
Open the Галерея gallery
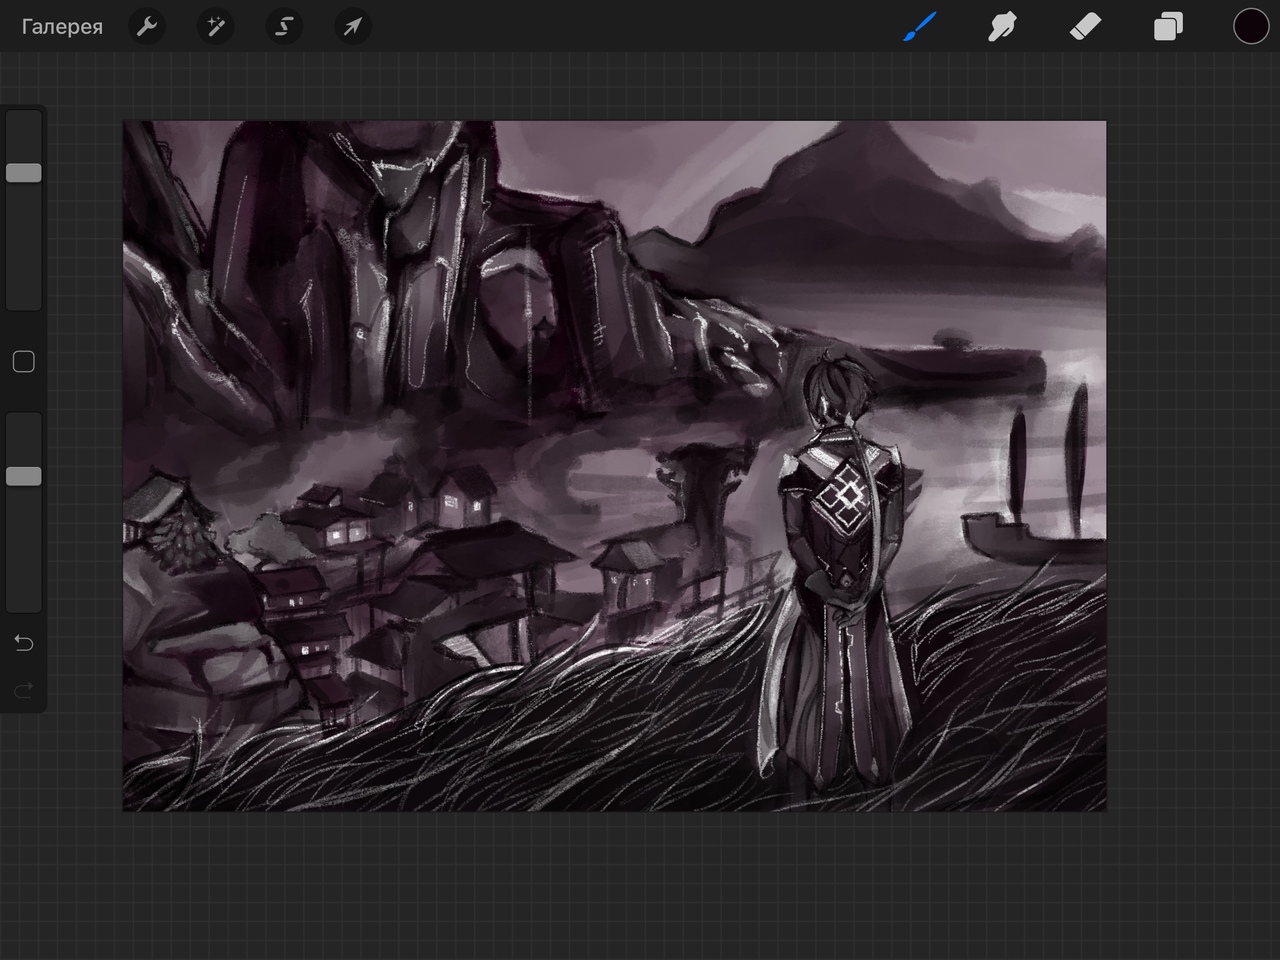point(62,27)
